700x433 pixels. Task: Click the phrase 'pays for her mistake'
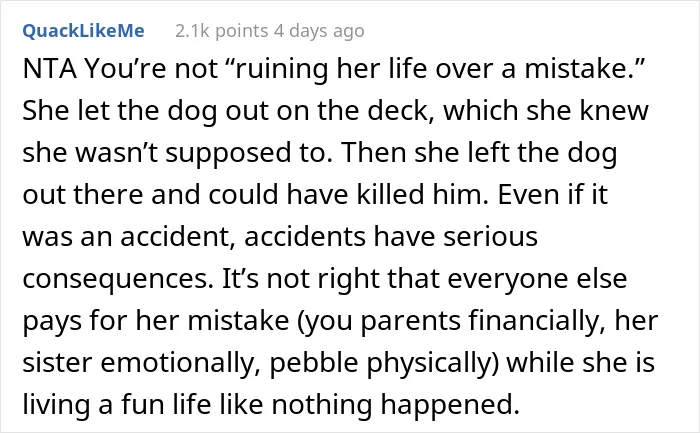(156, 321)
